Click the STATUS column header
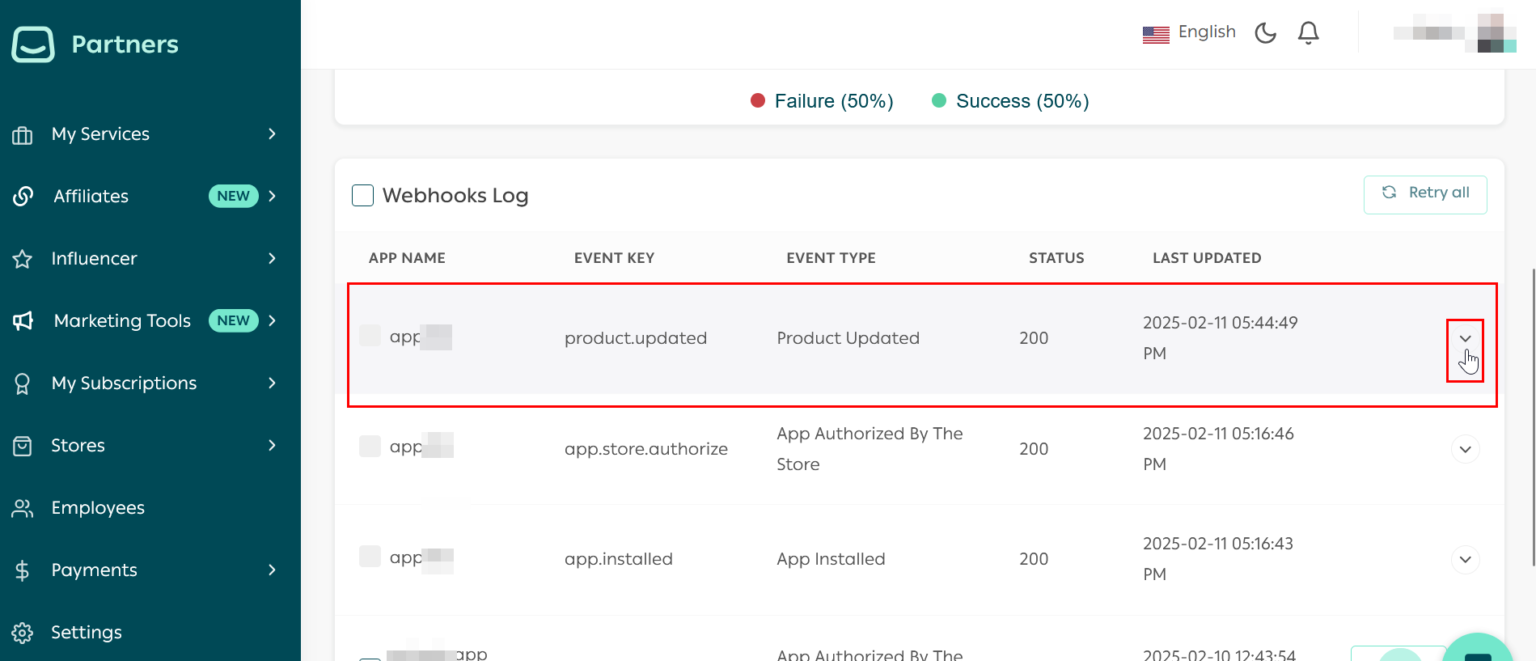This screenshot has width=1536, height=661. (1057, 258)
